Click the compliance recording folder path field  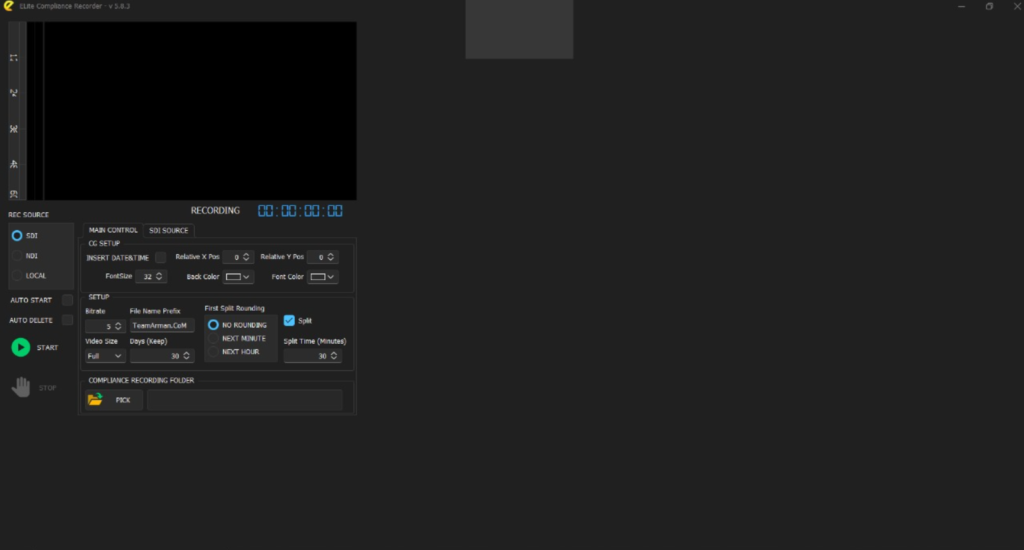point(244,400)
